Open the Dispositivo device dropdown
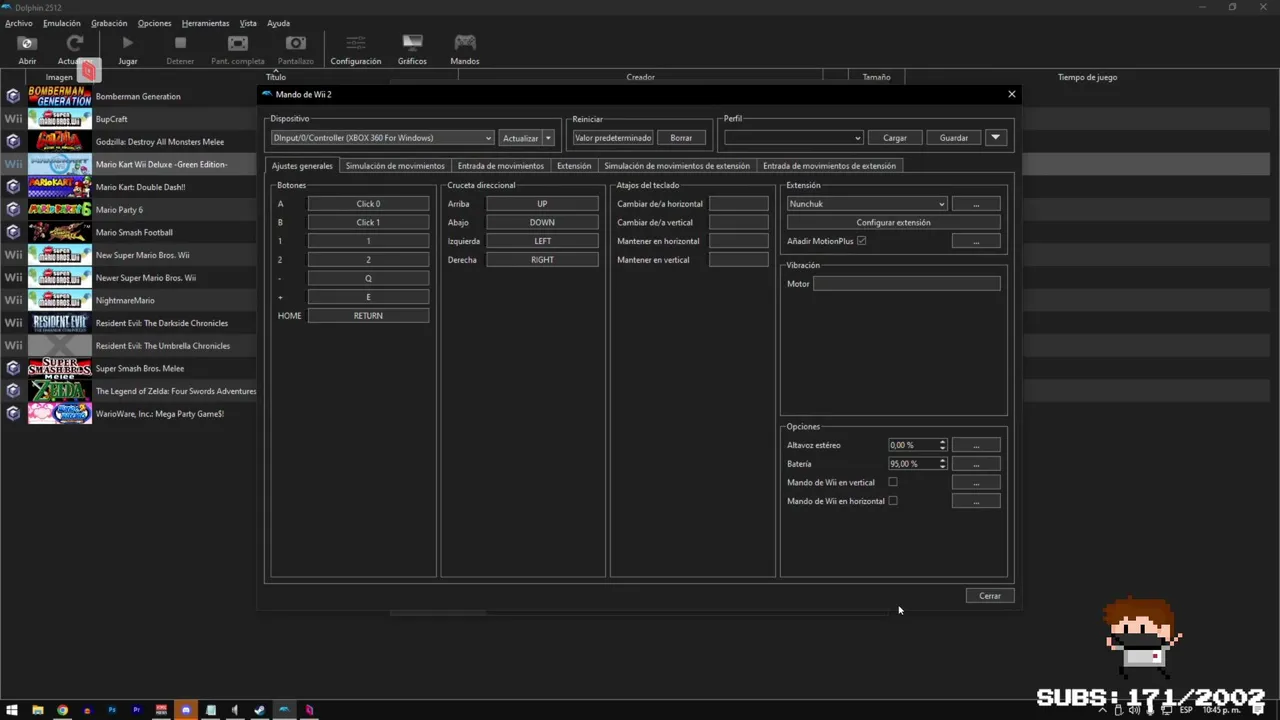This screenshot has width=1280, height=720. pyautogui.click(x=382, y=138)
